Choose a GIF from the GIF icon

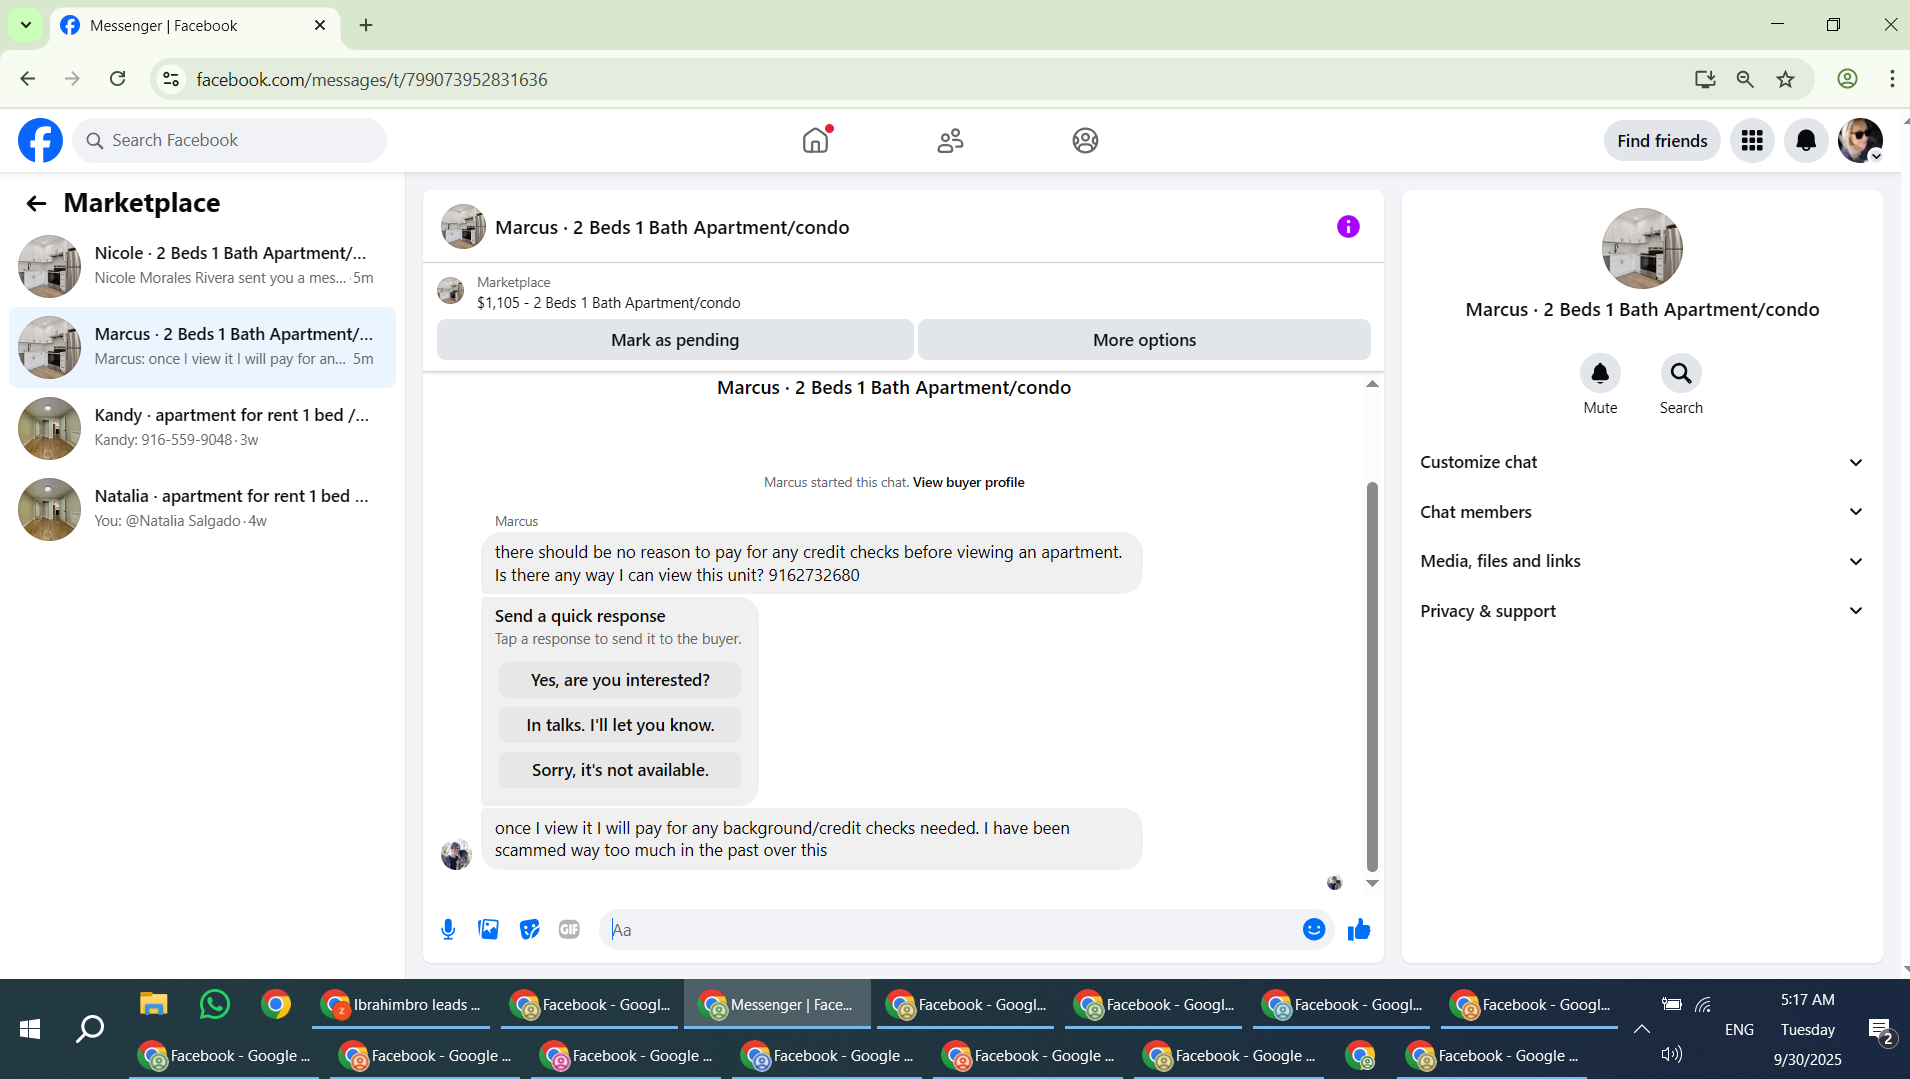(x=569, y=930)
